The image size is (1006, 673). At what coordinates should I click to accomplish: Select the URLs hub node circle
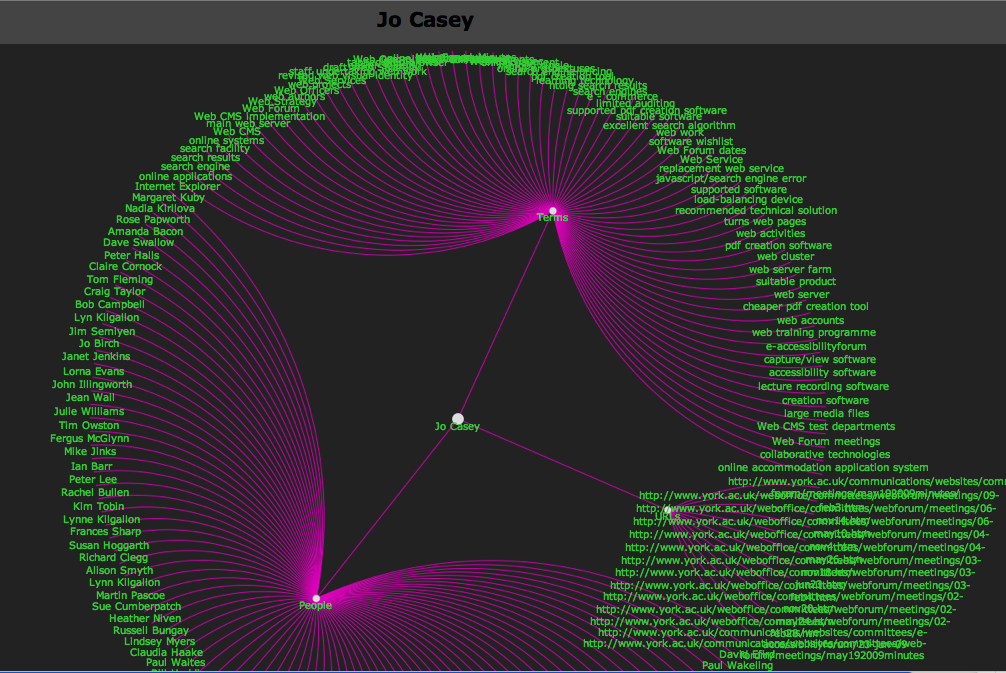click(666, 510)
